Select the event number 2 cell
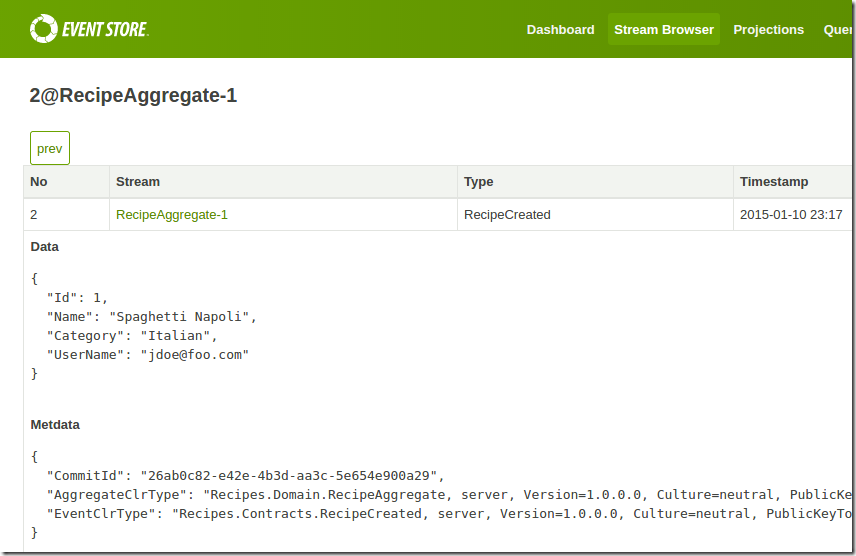 click(x=67, y=215)
